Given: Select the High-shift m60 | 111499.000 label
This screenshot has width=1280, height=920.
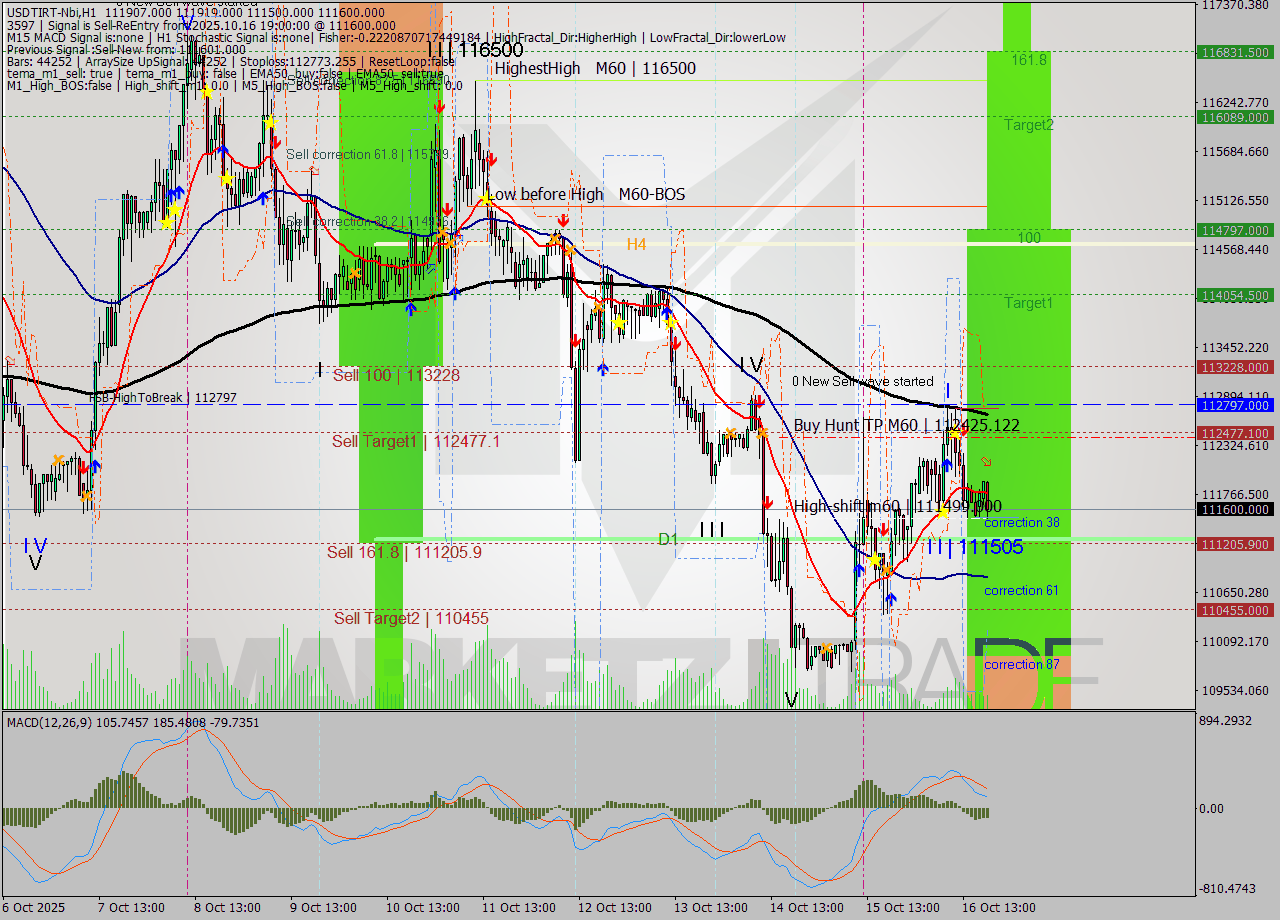Looking at the screenshot, I should [x=895, y=507].
